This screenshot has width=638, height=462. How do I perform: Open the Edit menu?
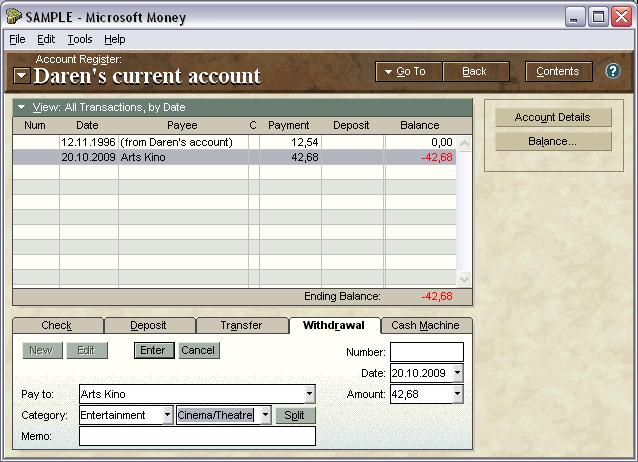tap(46, 39)
